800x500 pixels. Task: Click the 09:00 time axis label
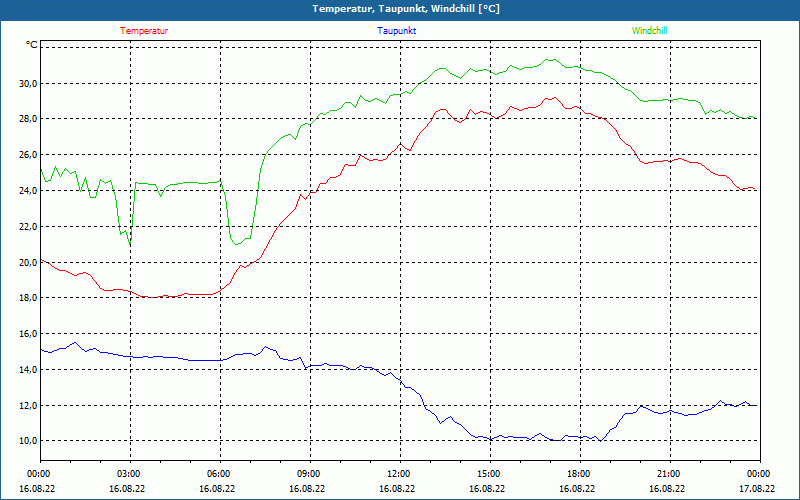[x=309, y=474]
